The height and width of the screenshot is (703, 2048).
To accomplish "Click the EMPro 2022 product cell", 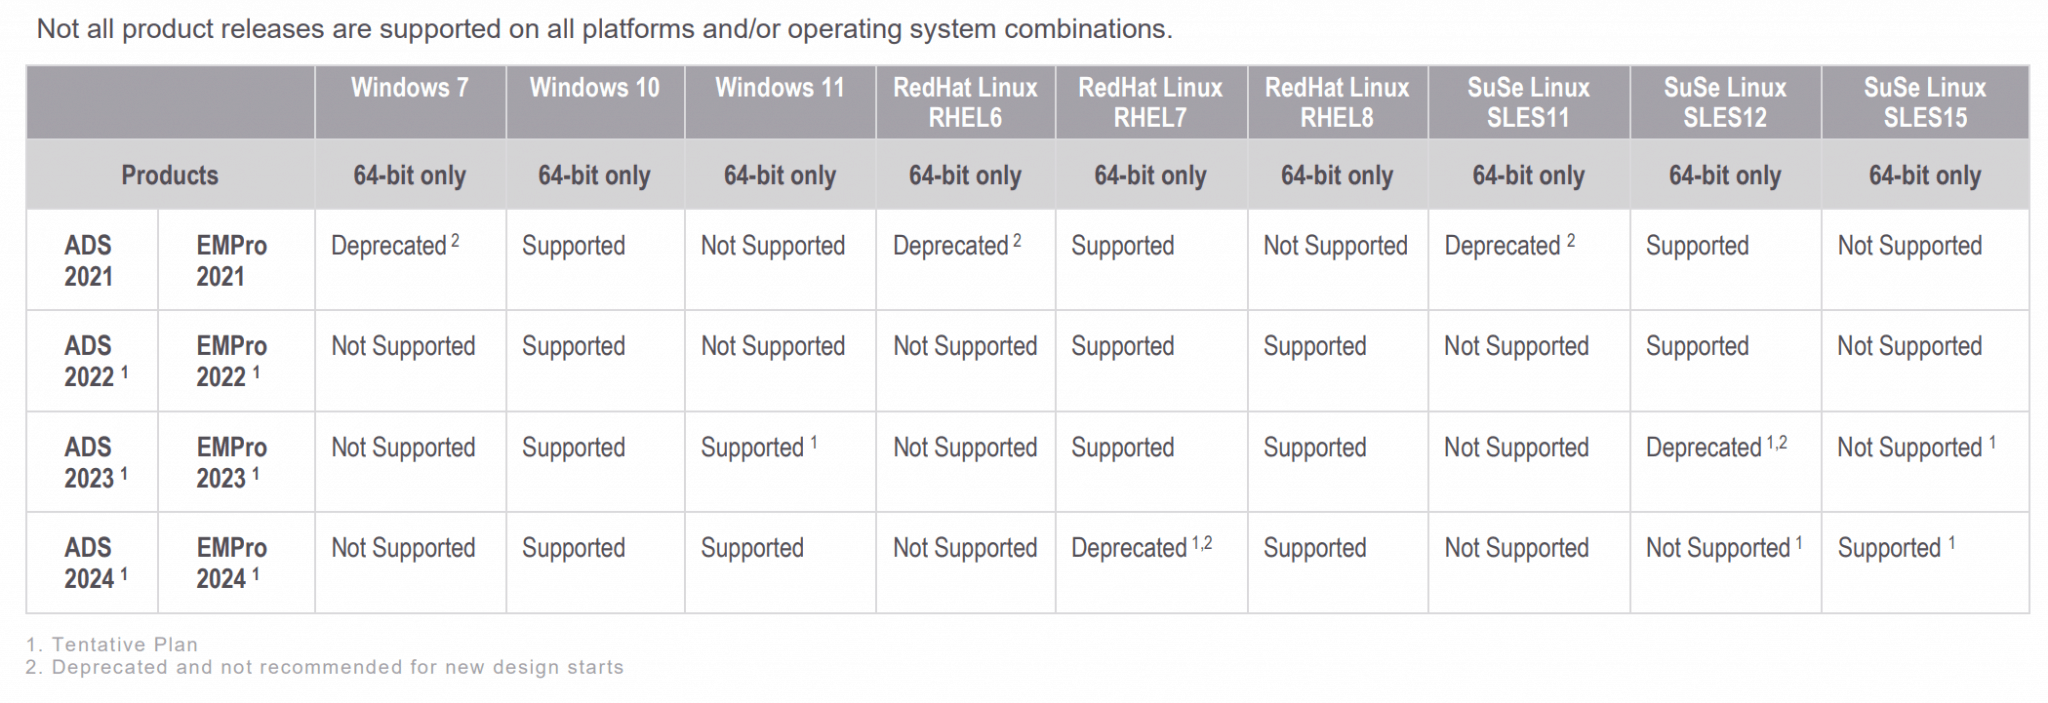I will pyautogui.click(x=231, y=361).
